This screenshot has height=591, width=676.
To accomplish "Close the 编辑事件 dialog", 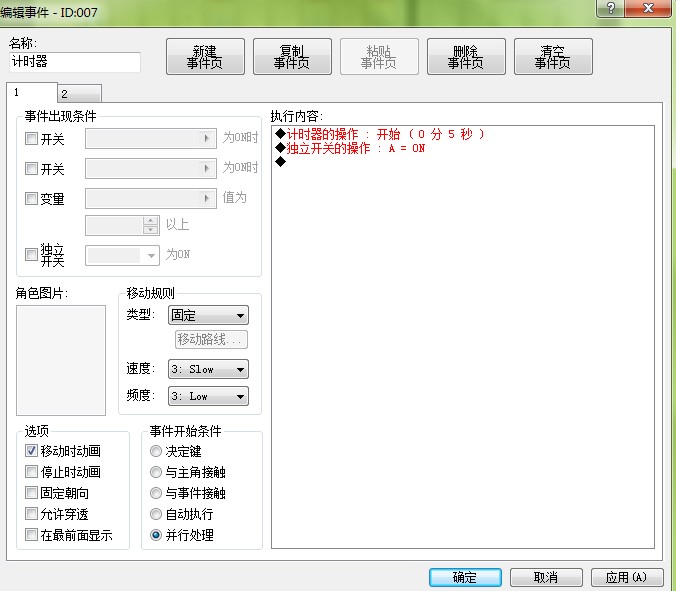I will click(x=648, y=8).
